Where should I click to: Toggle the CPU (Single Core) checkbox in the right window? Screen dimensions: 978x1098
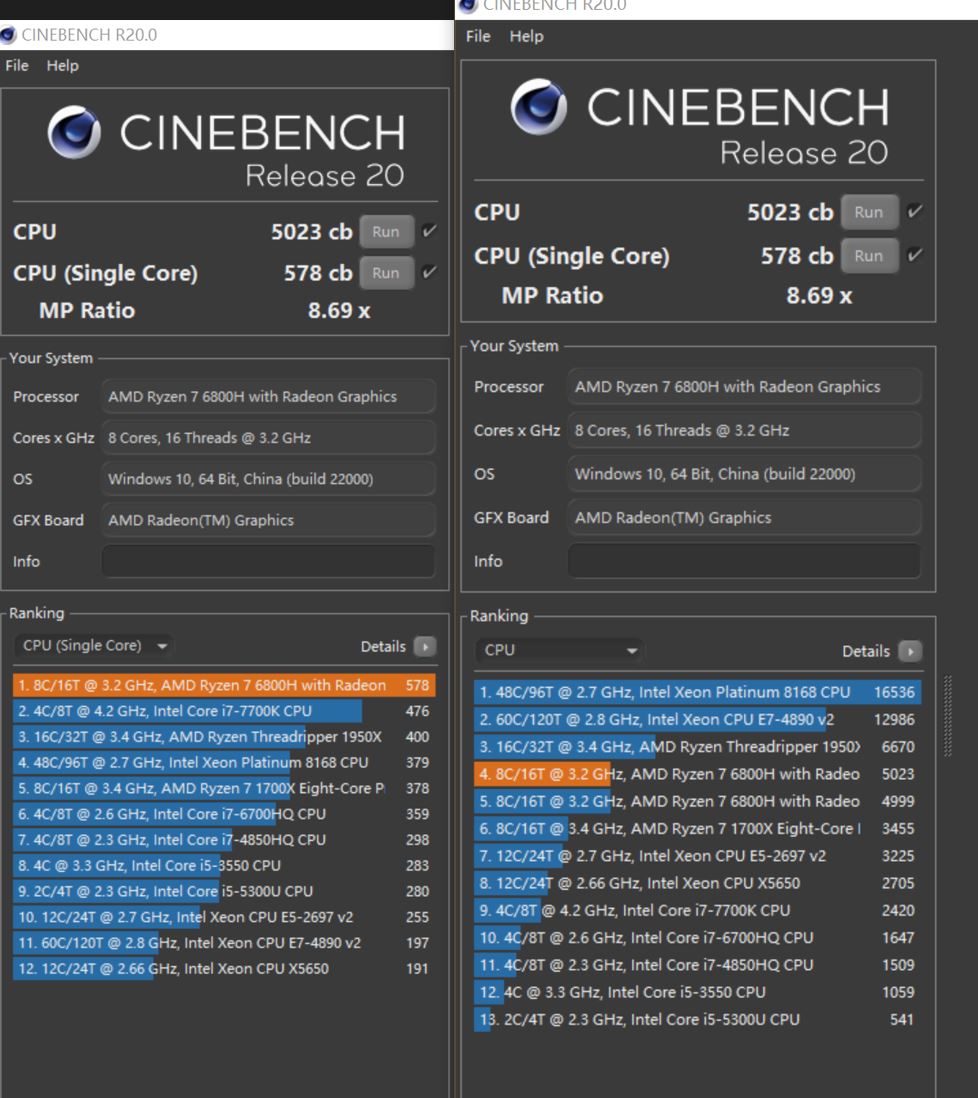coord(915,255)
